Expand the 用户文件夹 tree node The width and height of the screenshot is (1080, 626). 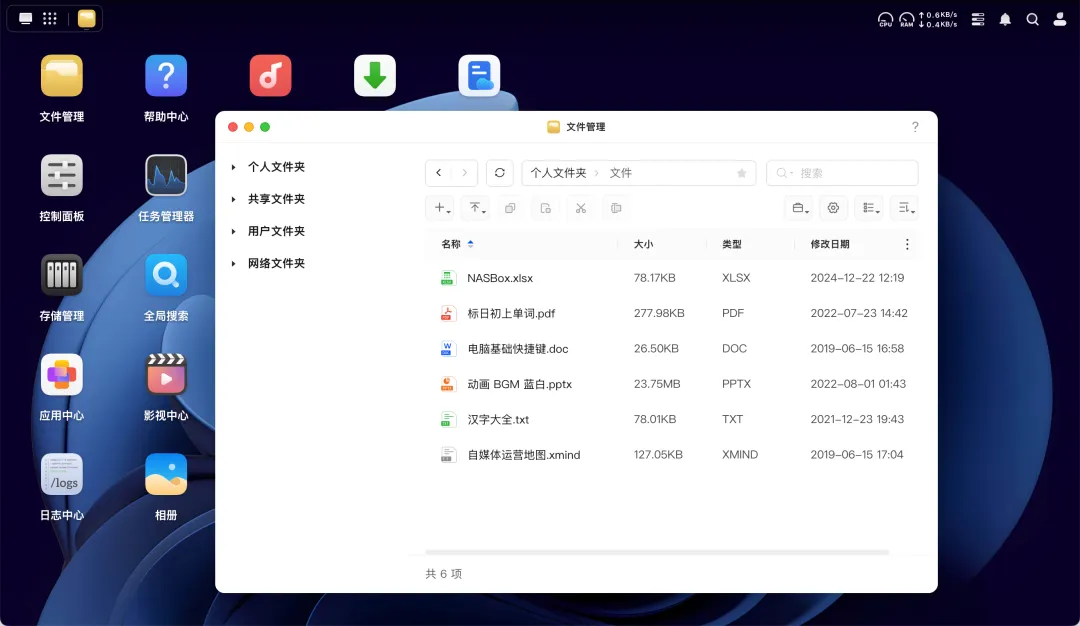pos(233,231)
